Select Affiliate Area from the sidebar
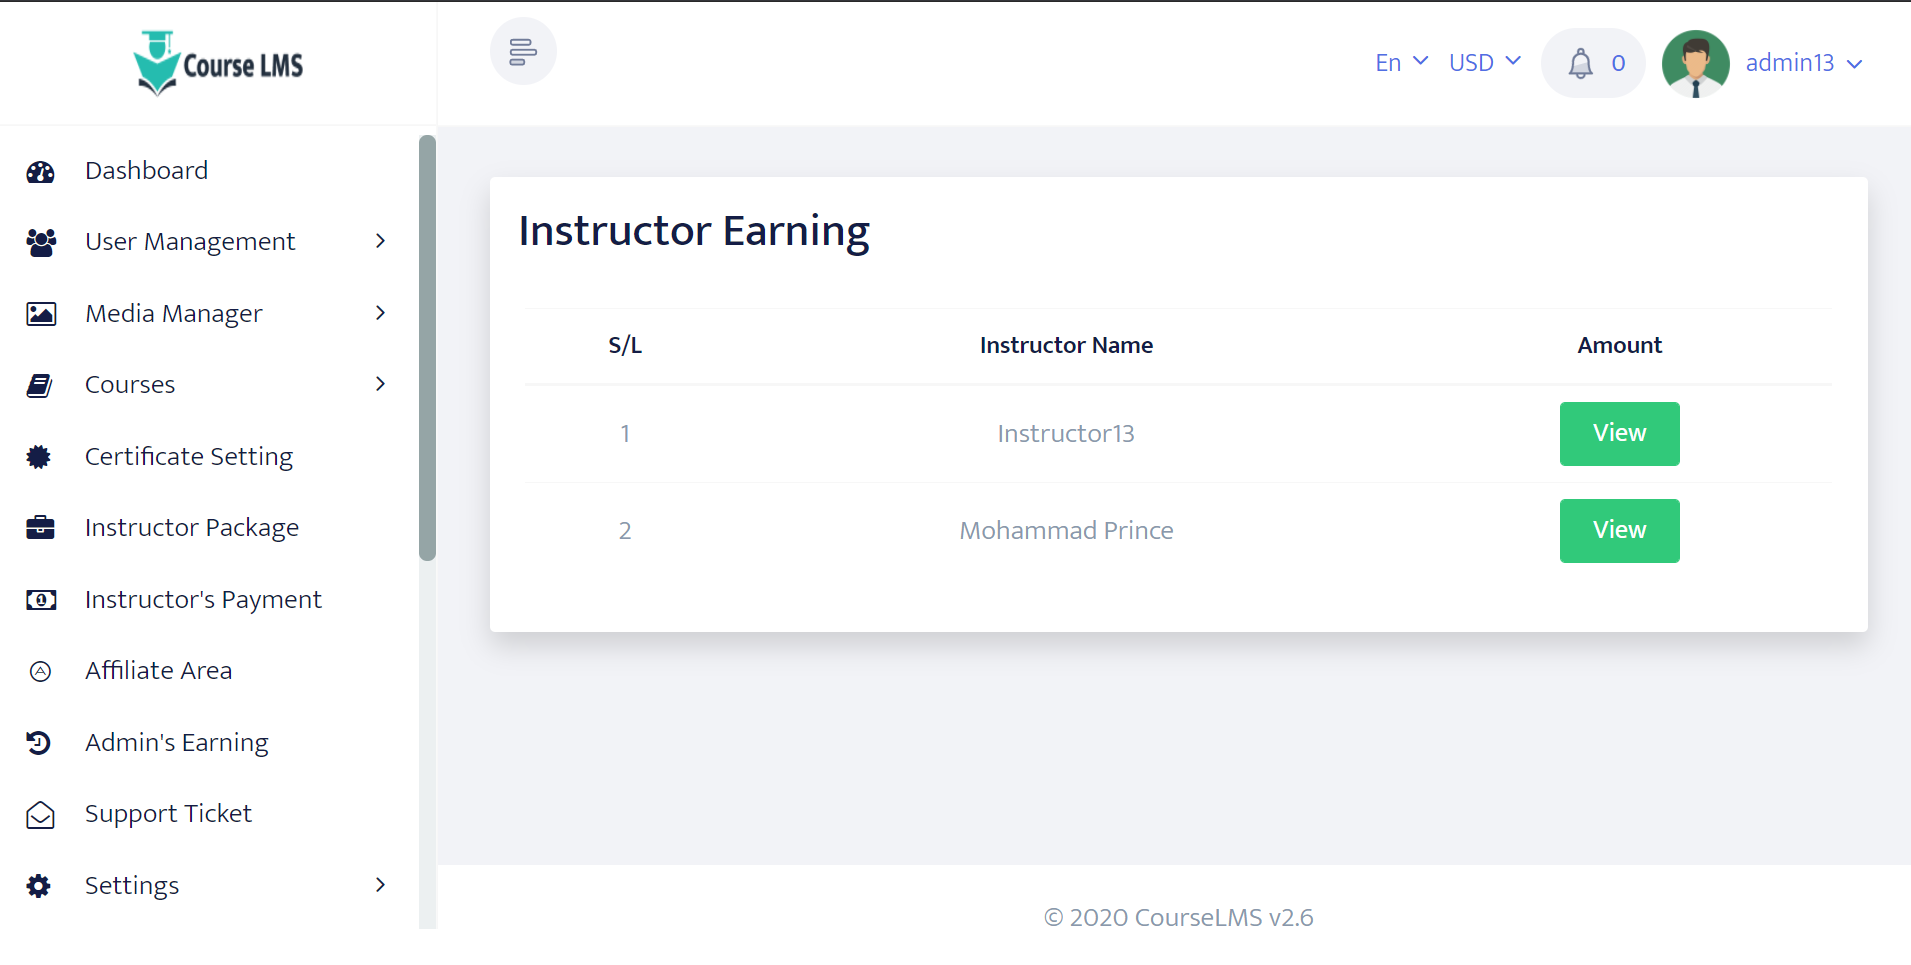Screen dimensions: 1911x965 pyautogui.click(x=158, y=671)
